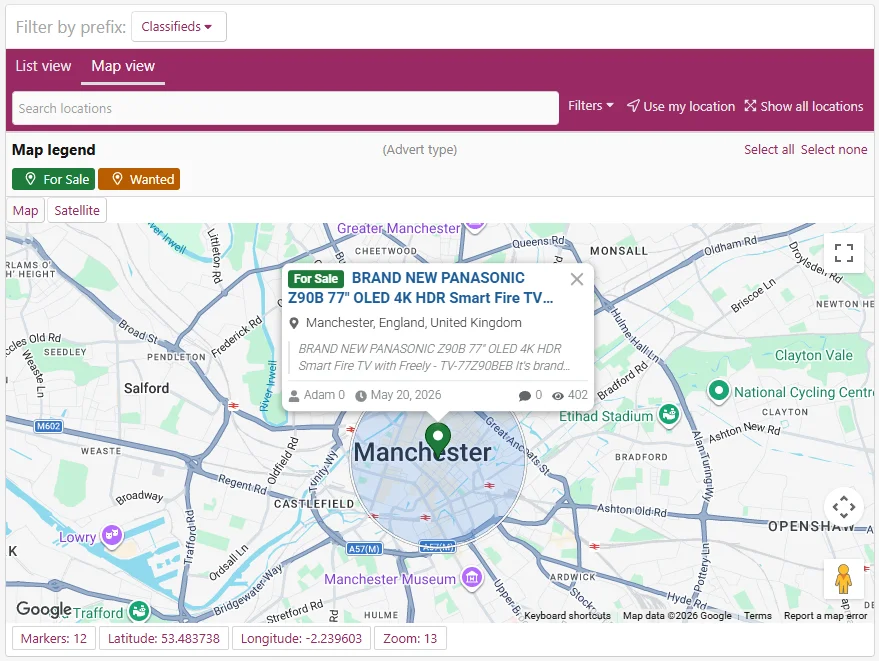Image resolution: width=879 pixels, height=661 pixels.
Task: Switch to List view tab
Action: point(43,66)
